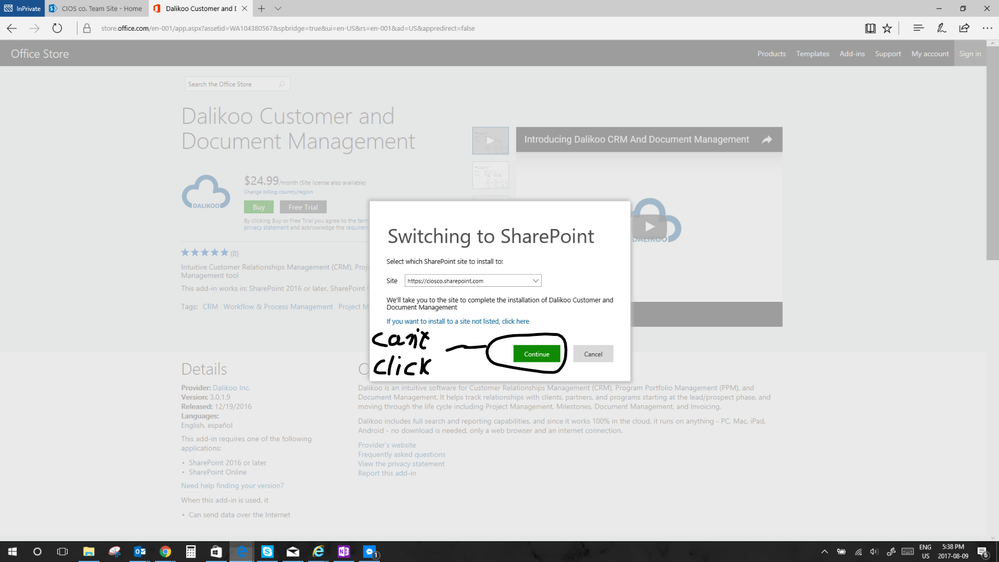Click Sign in link
The height and width of the screenshot is (562, 999).
point(970,54)
